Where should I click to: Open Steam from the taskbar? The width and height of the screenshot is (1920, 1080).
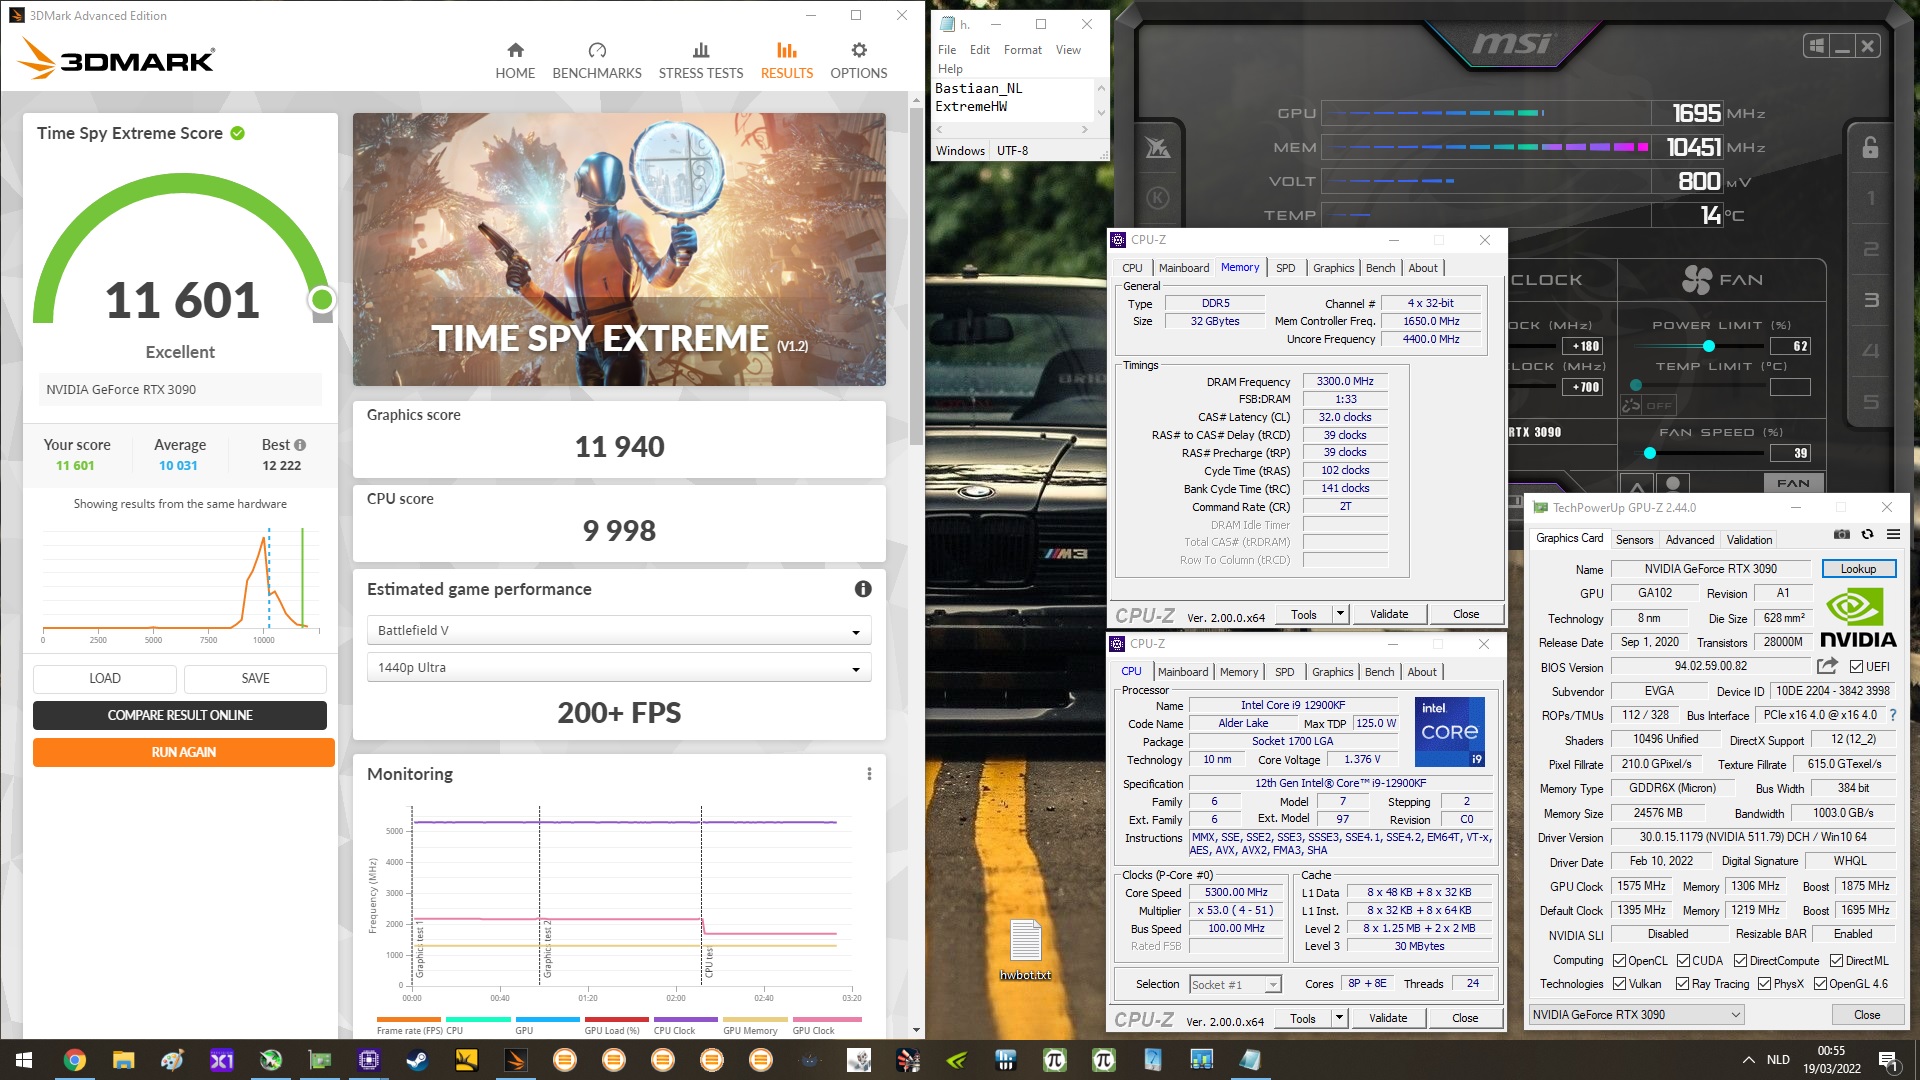[417, 1060]
